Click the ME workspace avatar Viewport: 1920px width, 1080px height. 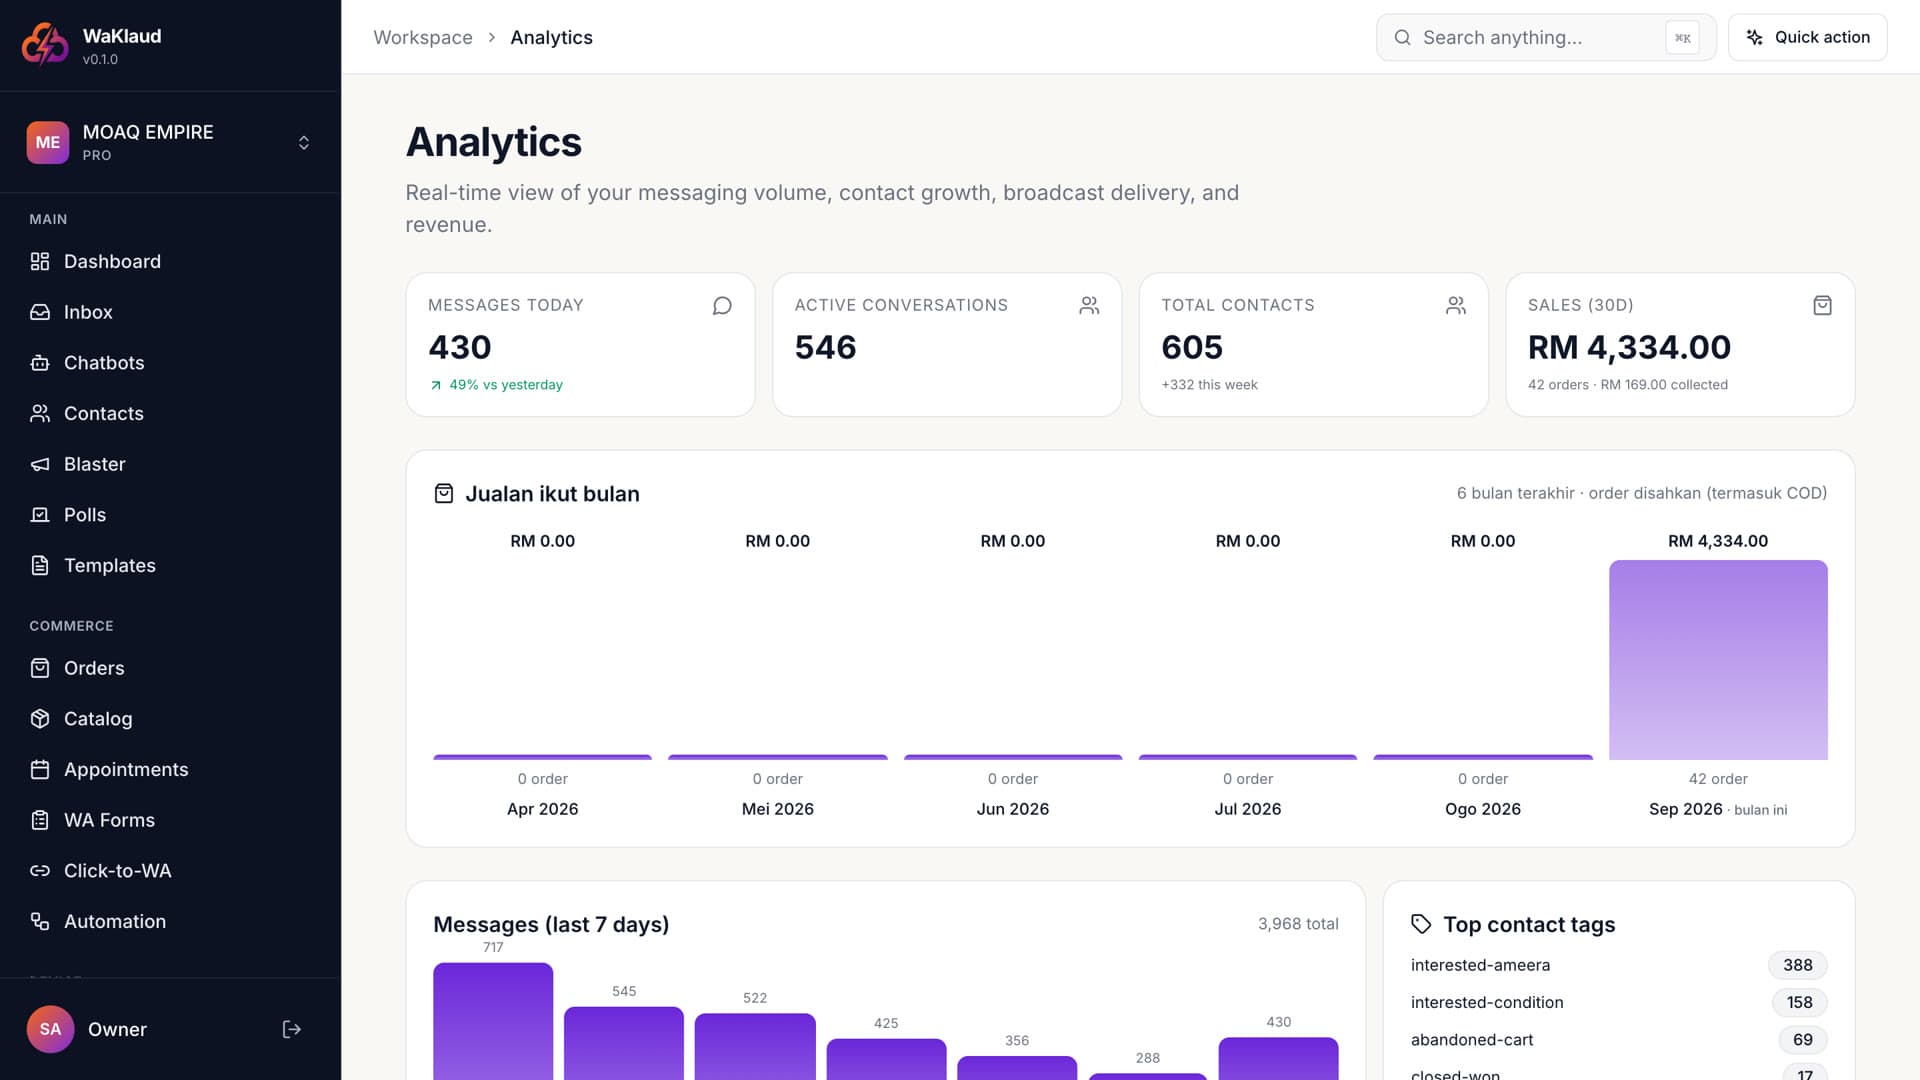tap(48, 143)
